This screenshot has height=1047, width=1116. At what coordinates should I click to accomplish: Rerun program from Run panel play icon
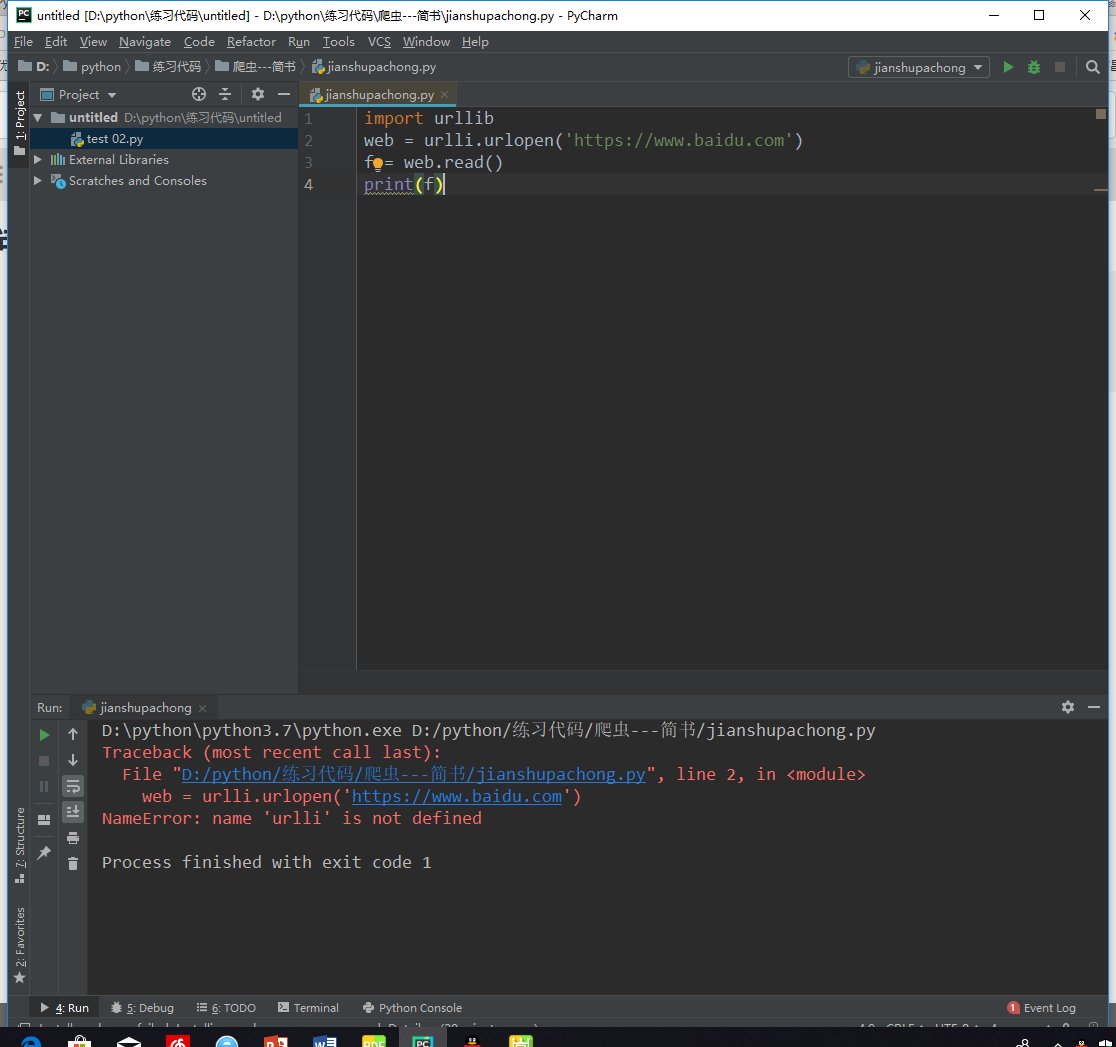44,735
